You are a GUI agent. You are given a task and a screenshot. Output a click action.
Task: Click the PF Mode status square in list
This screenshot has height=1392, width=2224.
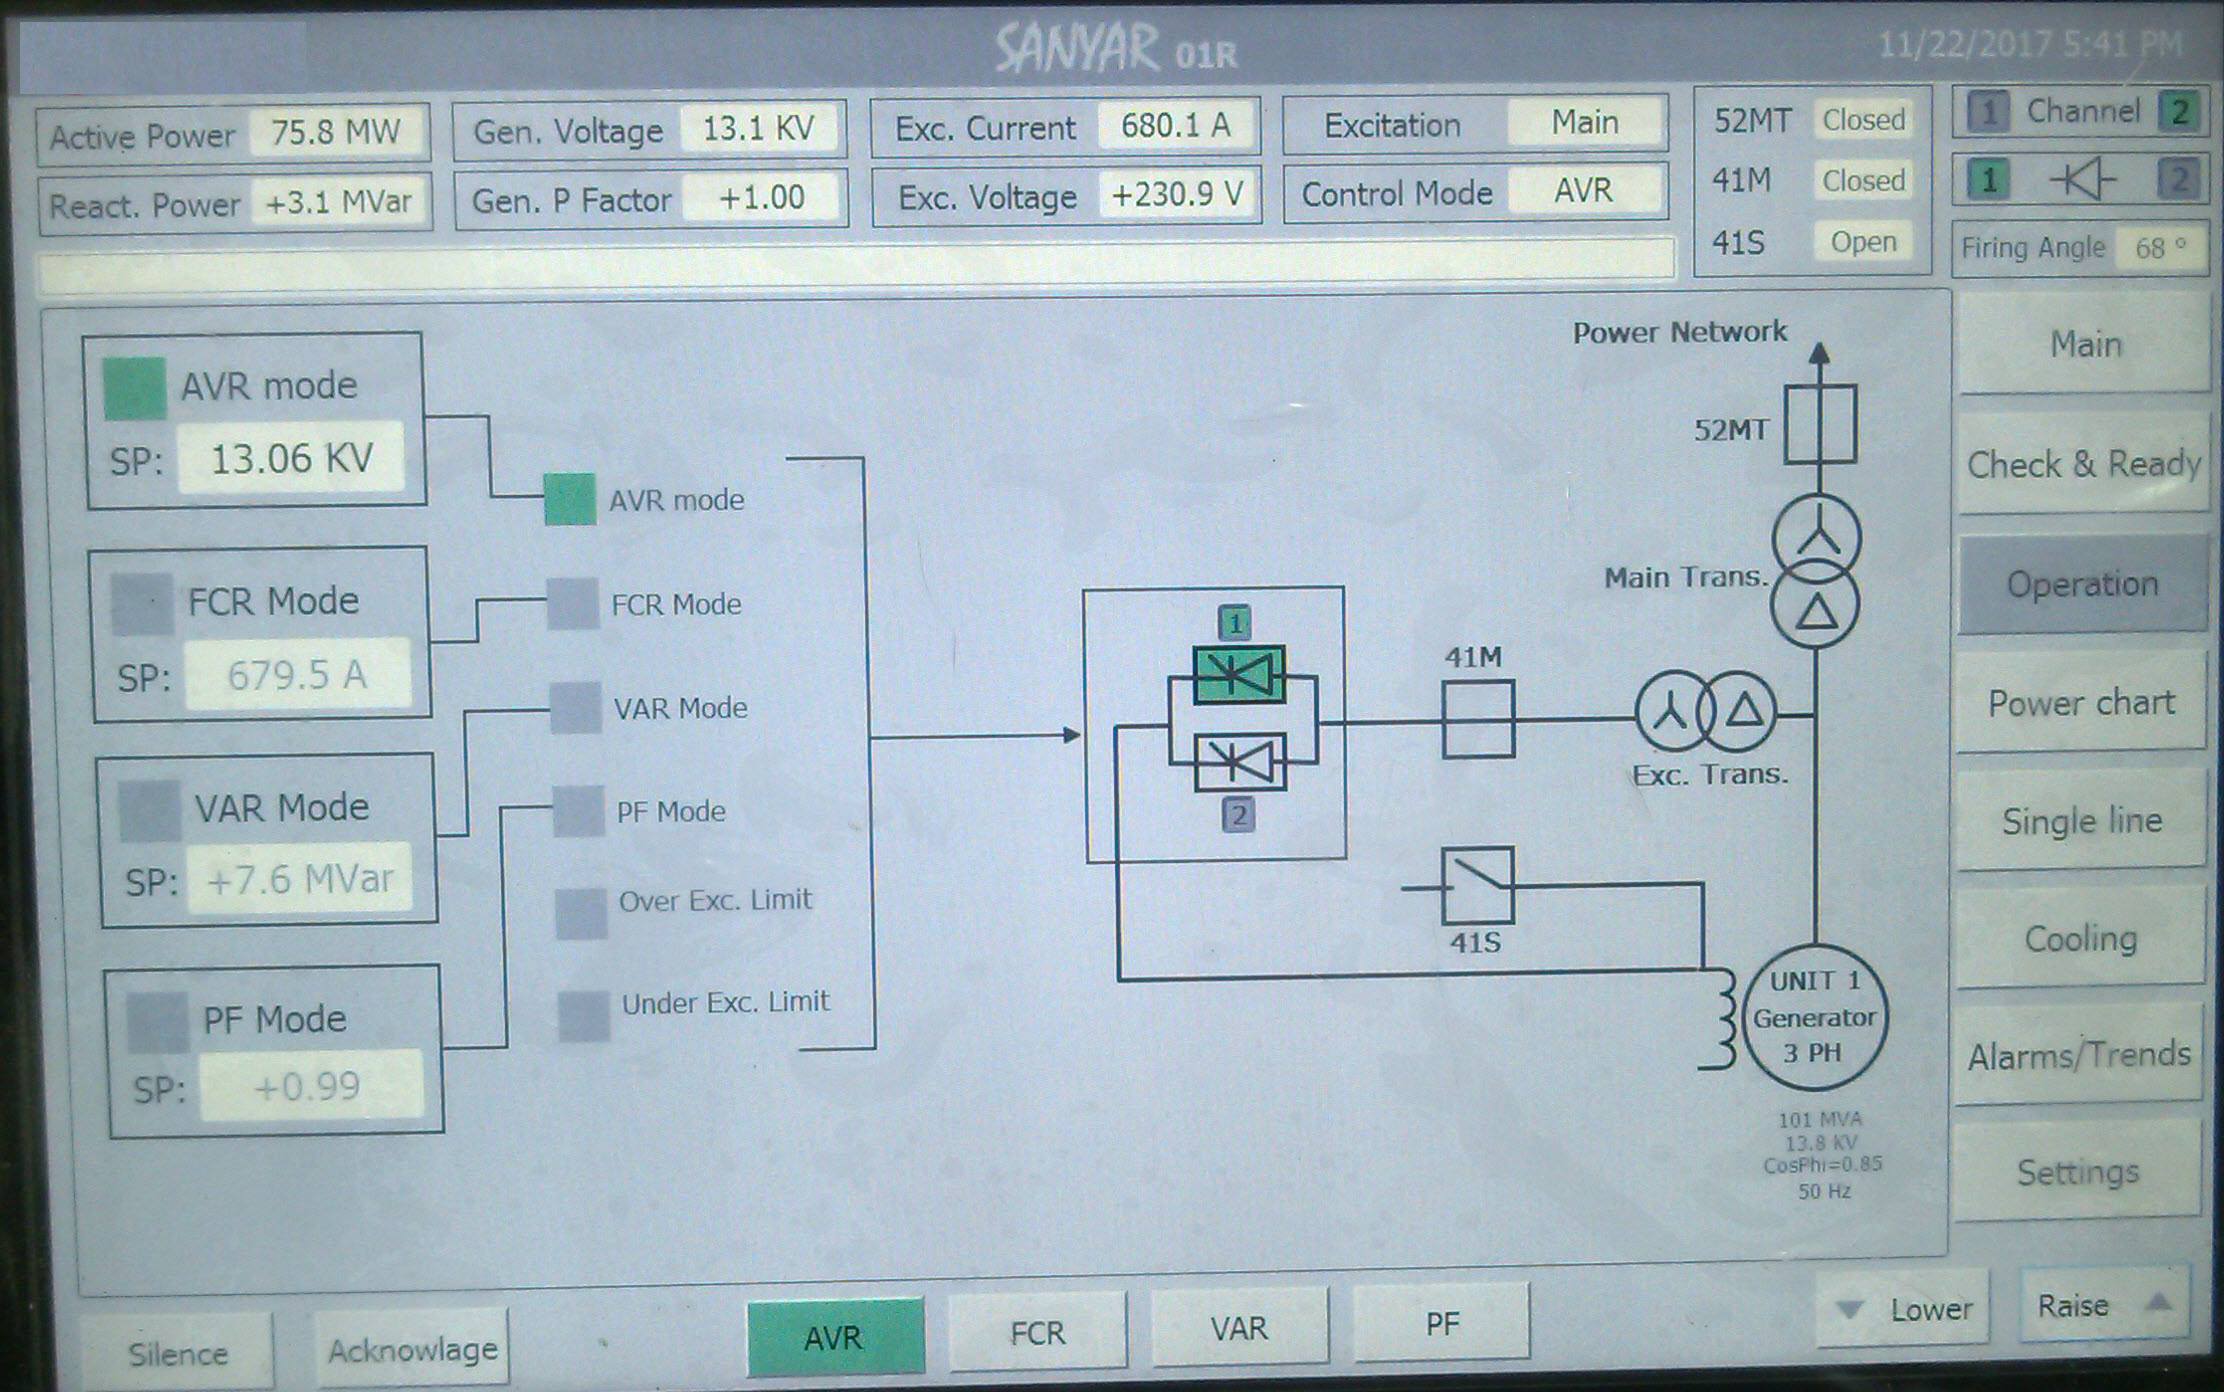coord(579,811)
